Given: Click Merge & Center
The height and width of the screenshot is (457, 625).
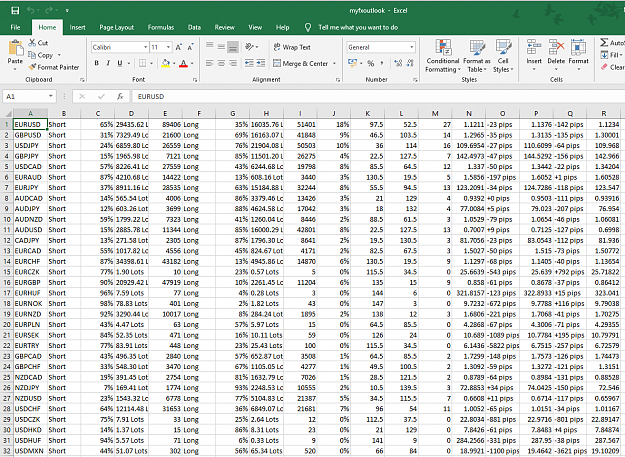Looking at the screenshot, I should tap(301, 63).
